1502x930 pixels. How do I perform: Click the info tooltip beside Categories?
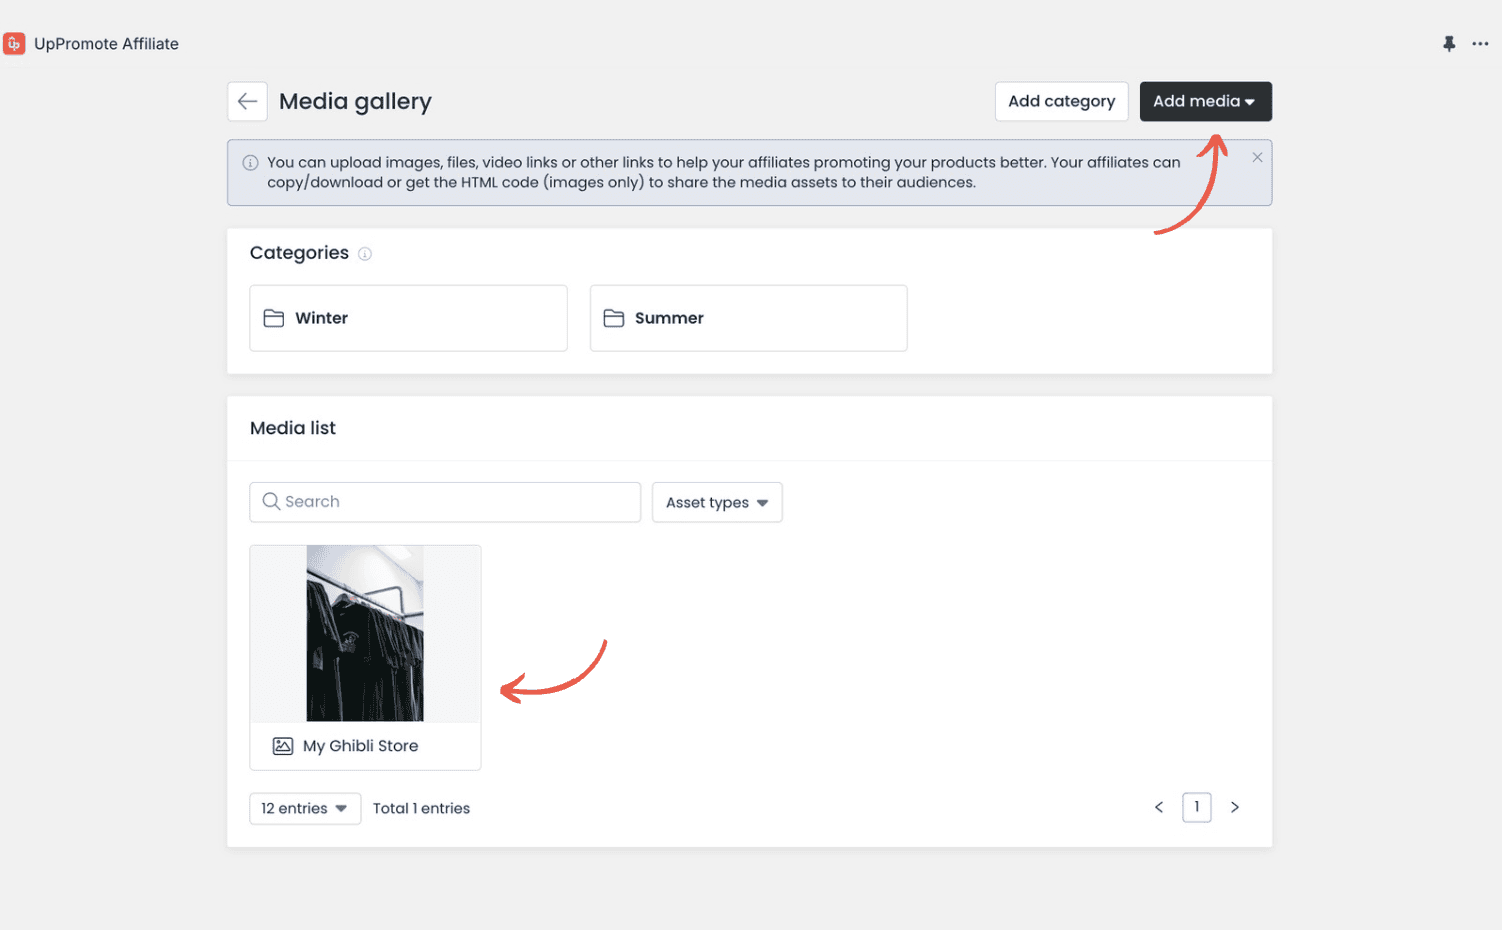365,254
